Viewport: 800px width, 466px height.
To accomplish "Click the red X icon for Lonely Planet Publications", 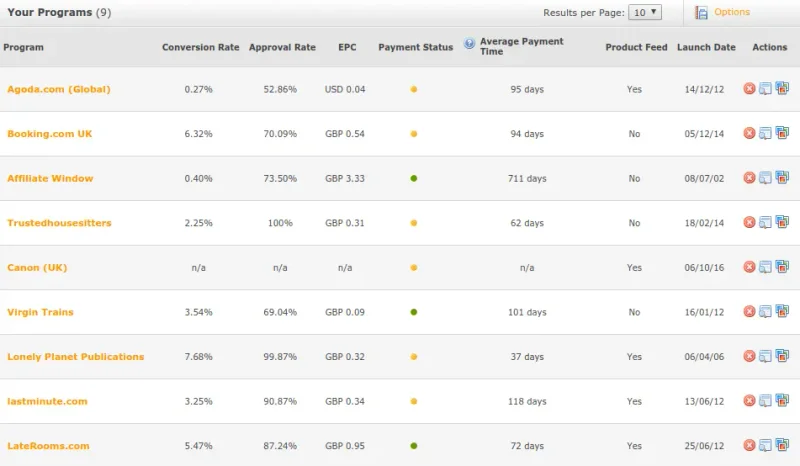I will (749, 356).
